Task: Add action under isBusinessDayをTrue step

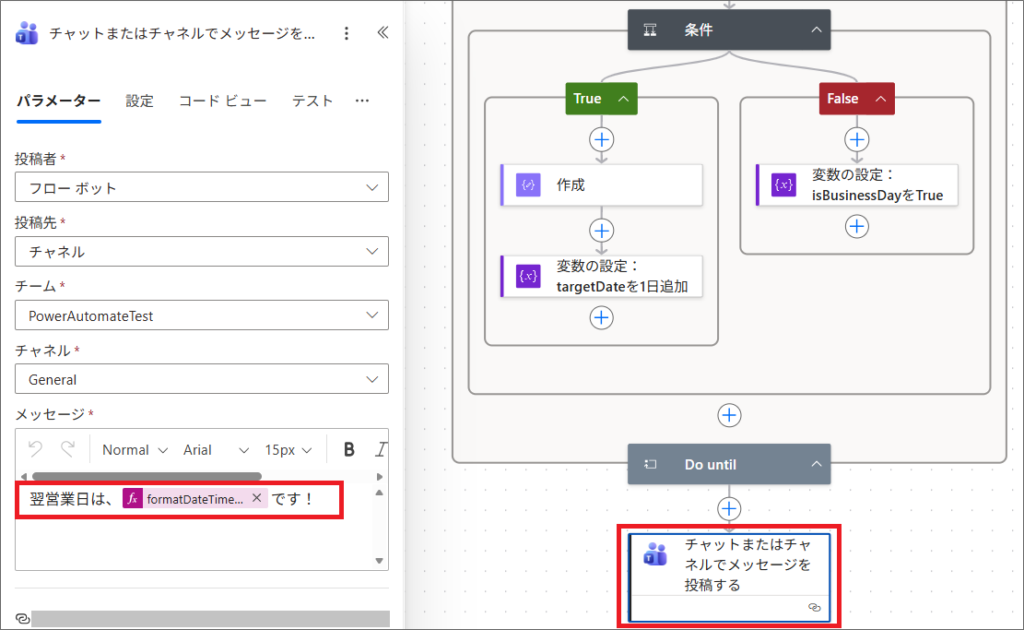Action: coord(857,226)
